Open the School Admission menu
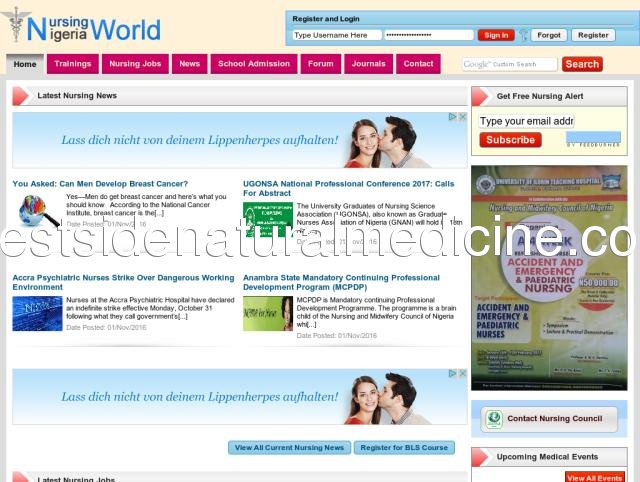Screen dimensions: 640x482 (x=254, y=64)
